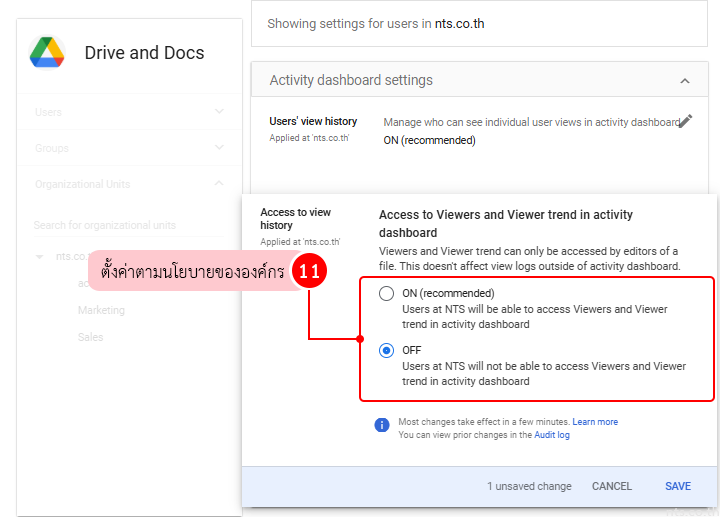Expand the Groups section in sidebar
This screenshot has height=517, width=720.
tap(219, 148)
